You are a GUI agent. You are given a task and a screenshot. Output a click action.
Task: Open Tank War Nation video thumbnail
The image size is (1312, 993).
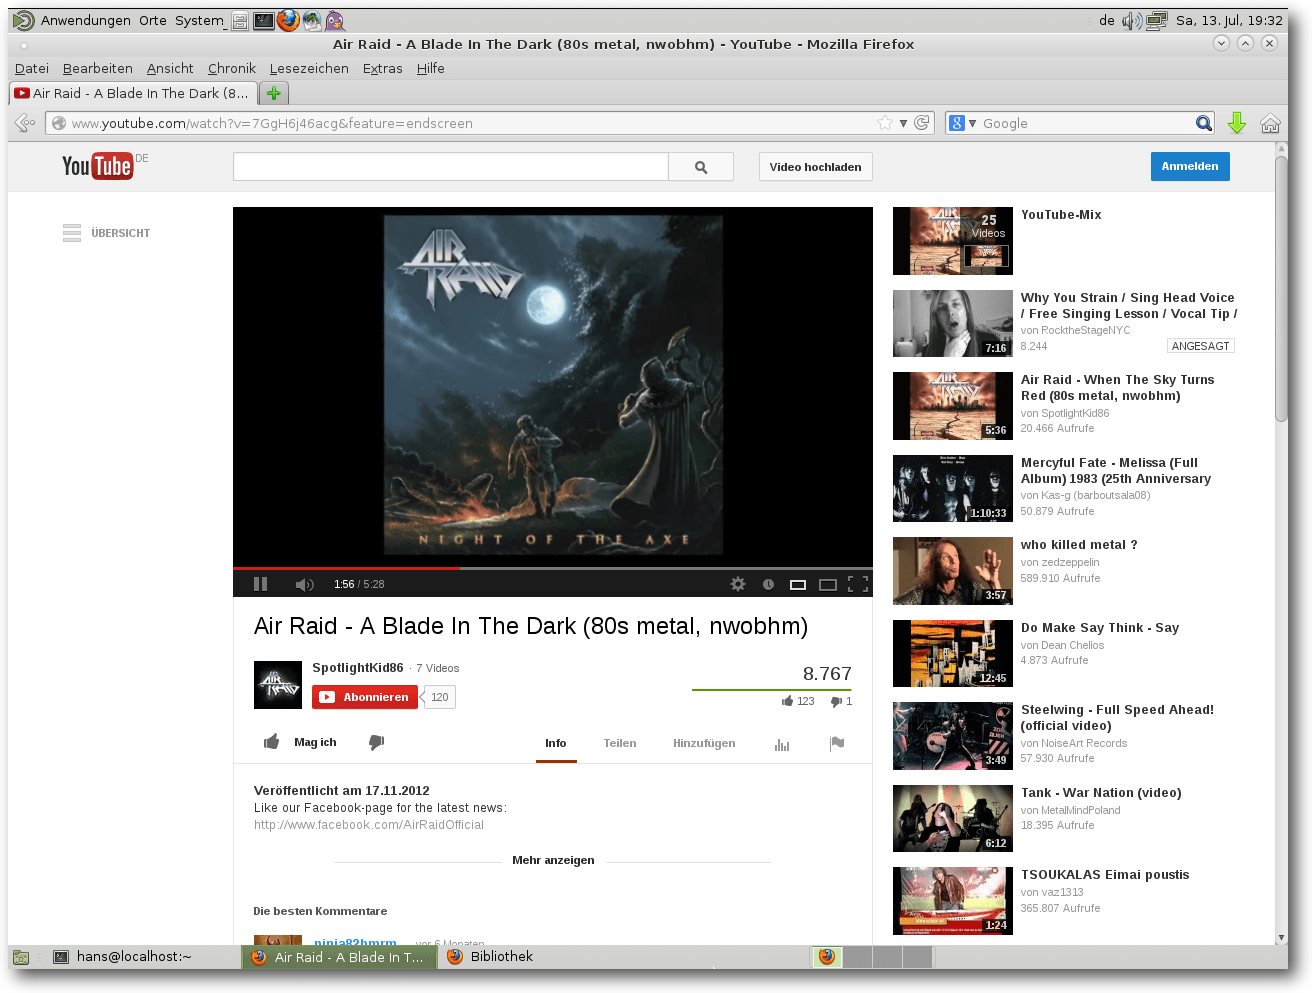tap(953, 818)
